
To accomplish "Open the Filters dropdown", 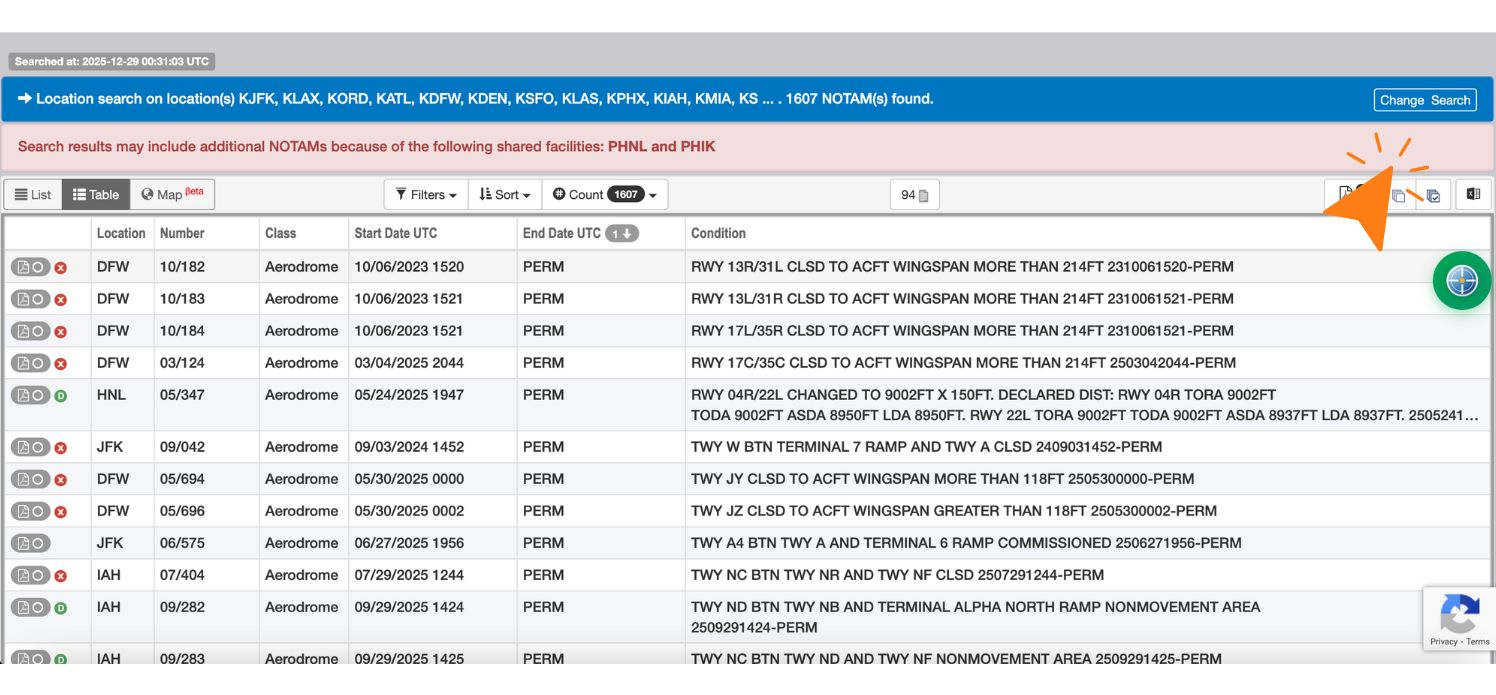I will coord(425,194).
